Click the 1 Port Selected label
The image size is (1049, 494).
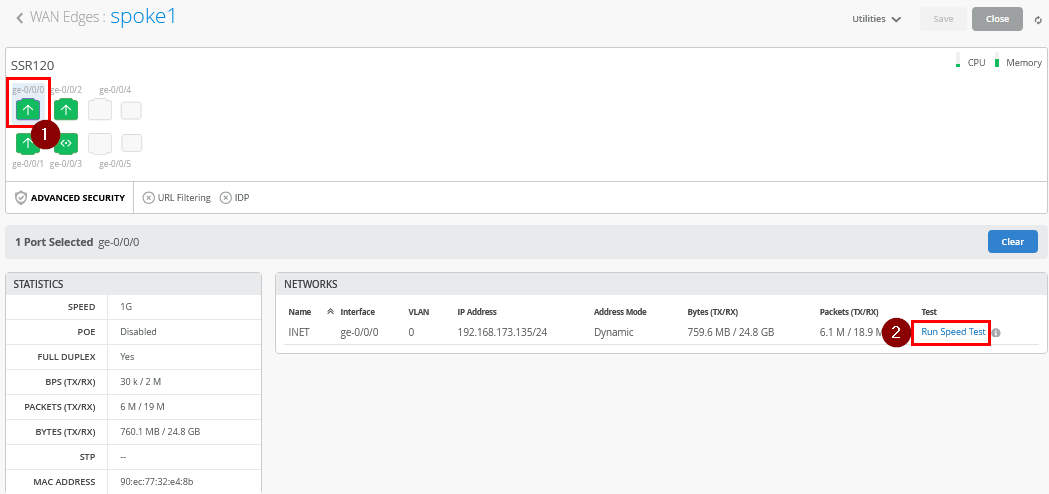[54, 242]
